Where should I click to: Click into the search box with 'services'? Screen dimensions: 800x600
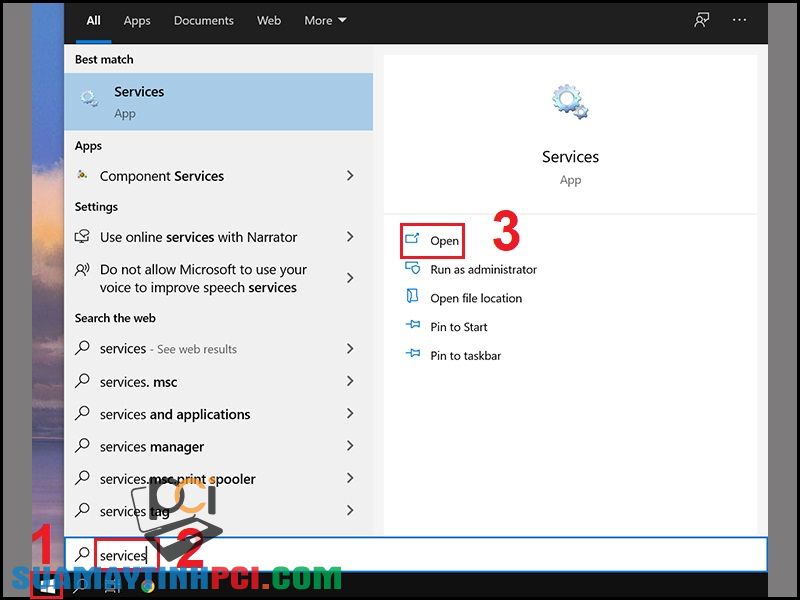(416, 555)
